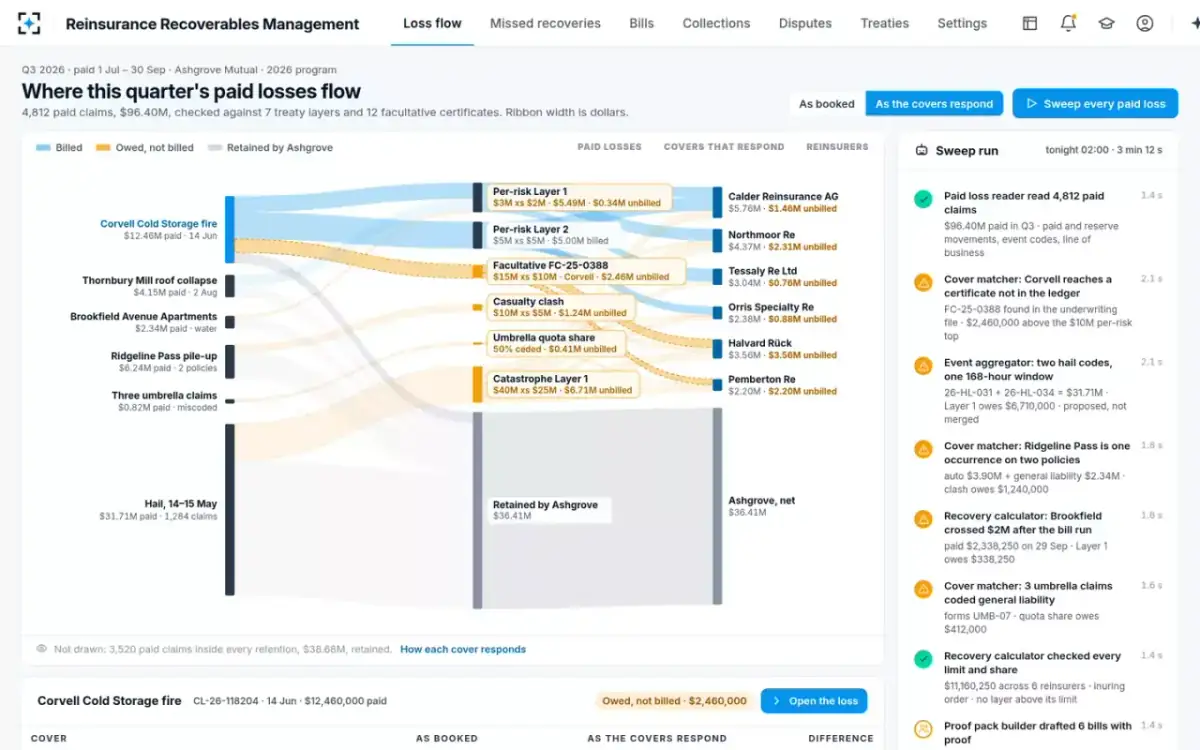
Task: Click the Facultative FC-25-0388 cover
Action: (x=585, y=271)
